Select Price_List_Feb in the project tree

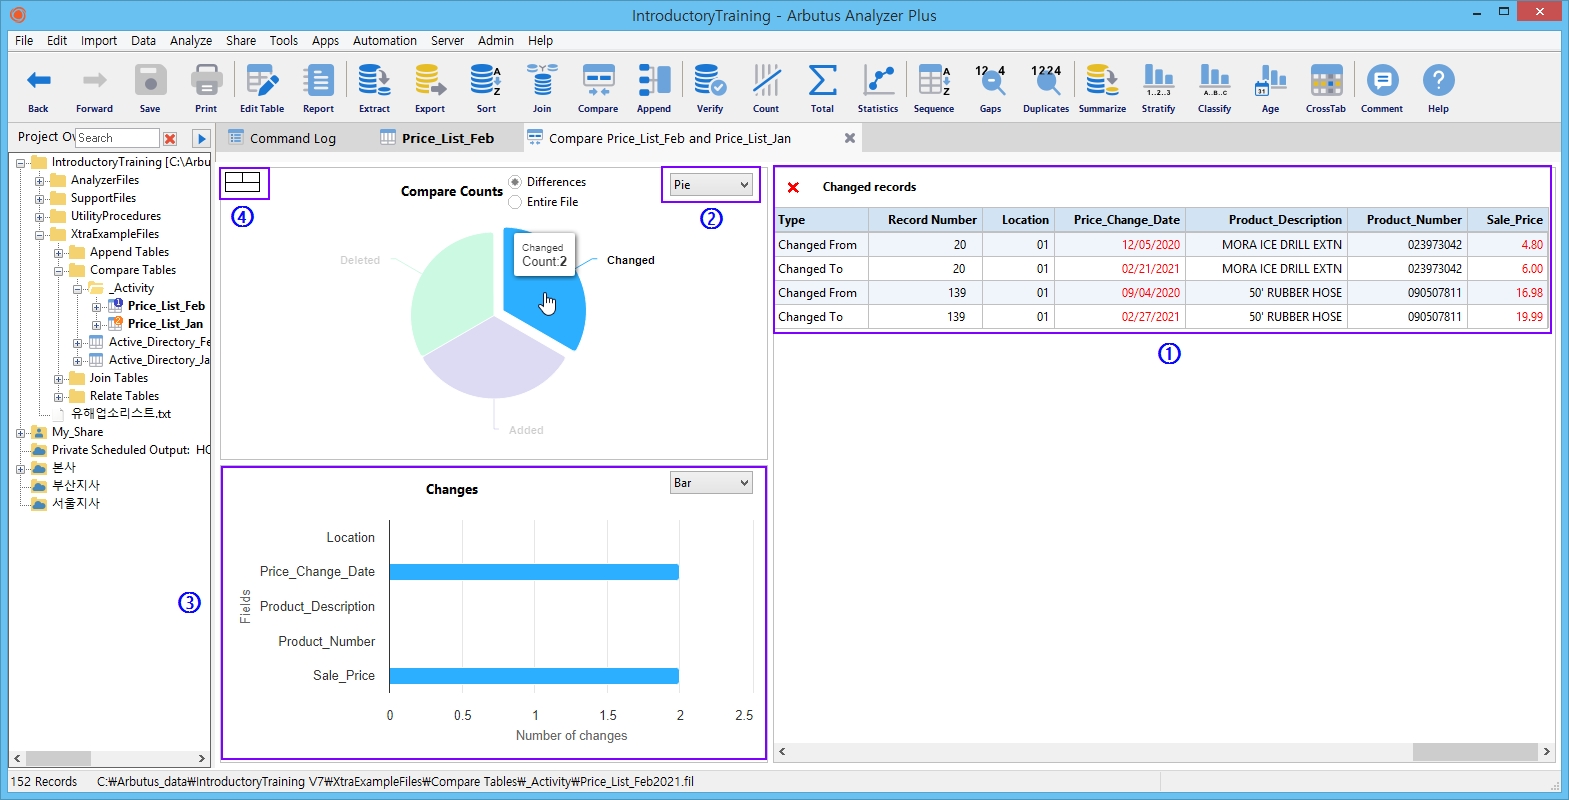166,306
